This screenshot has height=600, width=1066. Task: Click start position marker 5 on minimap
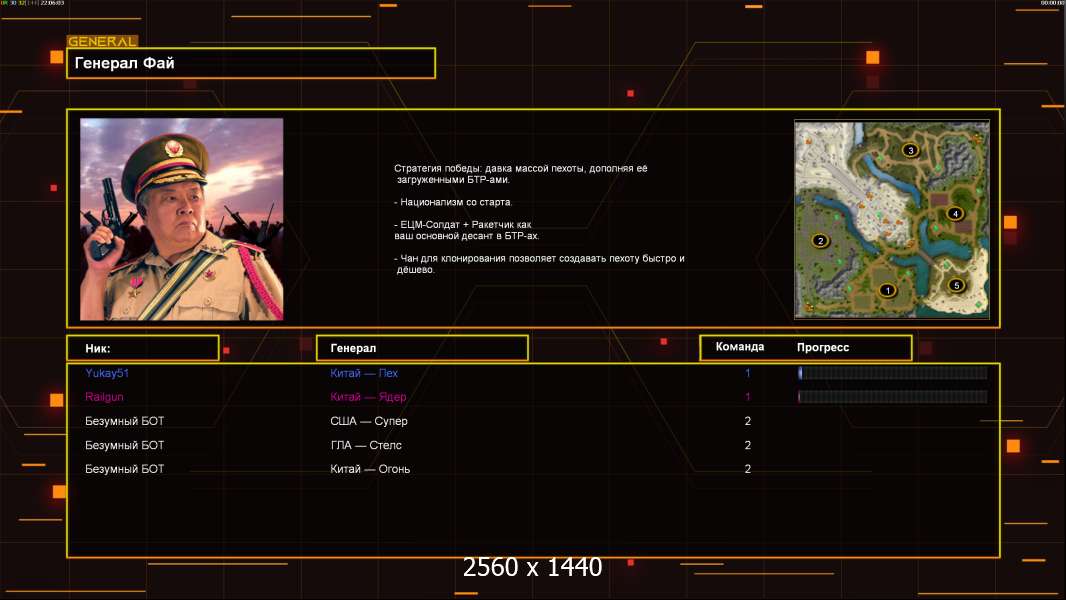click(x=957, y=285)
